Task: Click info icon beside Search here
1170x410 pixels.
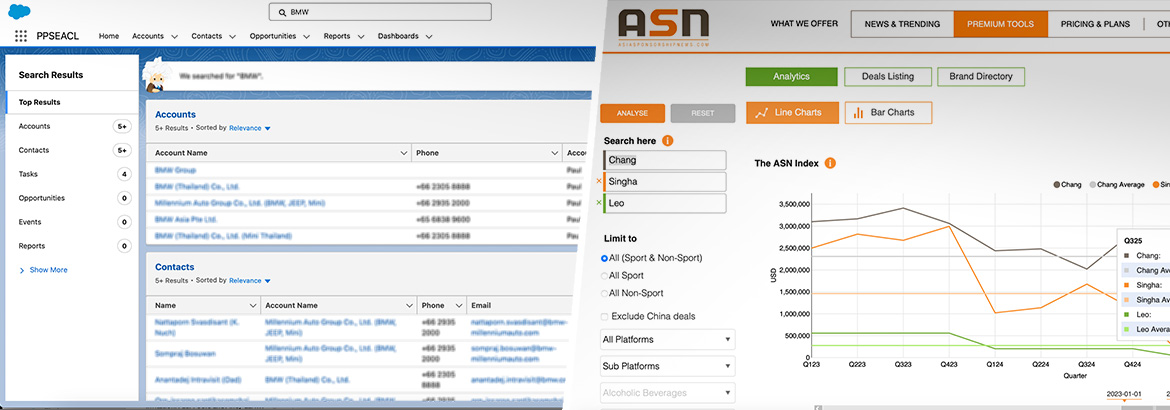Action: tap(667, 141)
